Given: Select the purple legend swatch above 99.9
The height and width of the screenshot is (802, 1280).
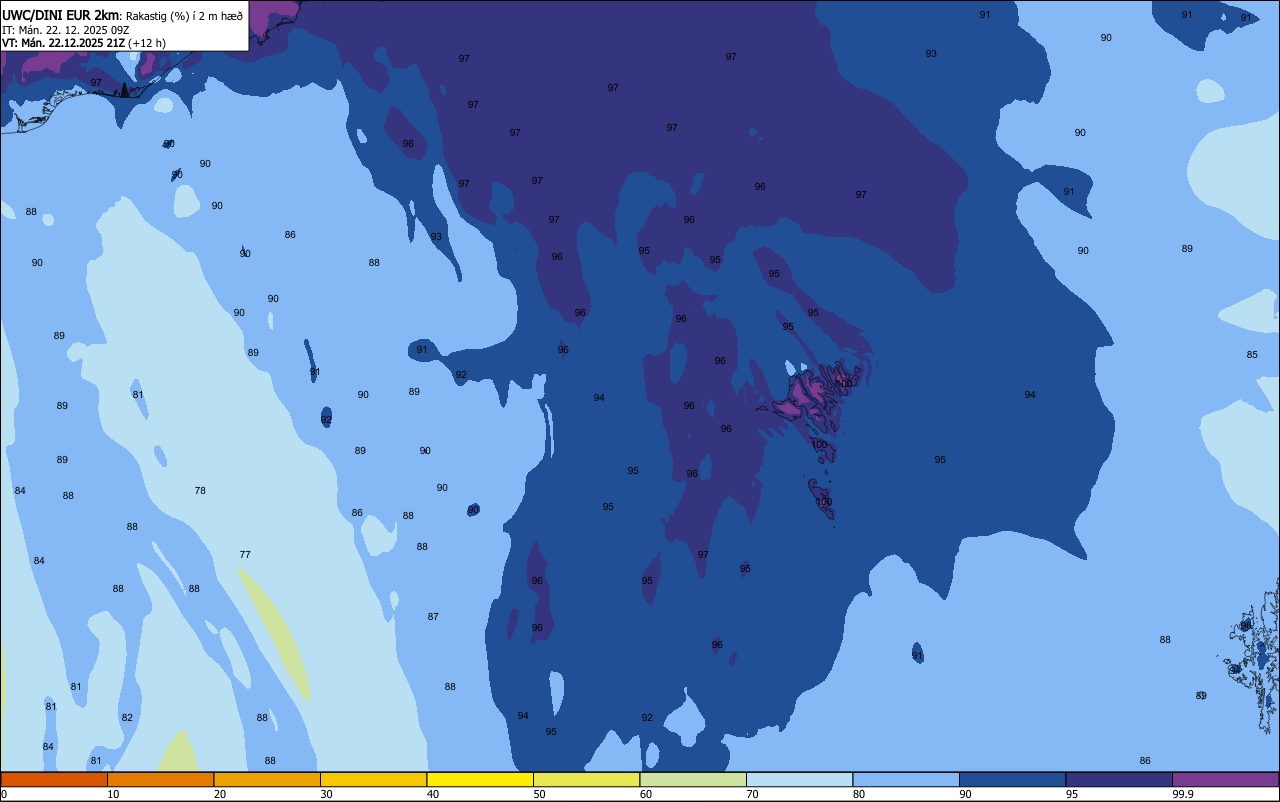Looking at the screenshot, I should [1225, 779].
